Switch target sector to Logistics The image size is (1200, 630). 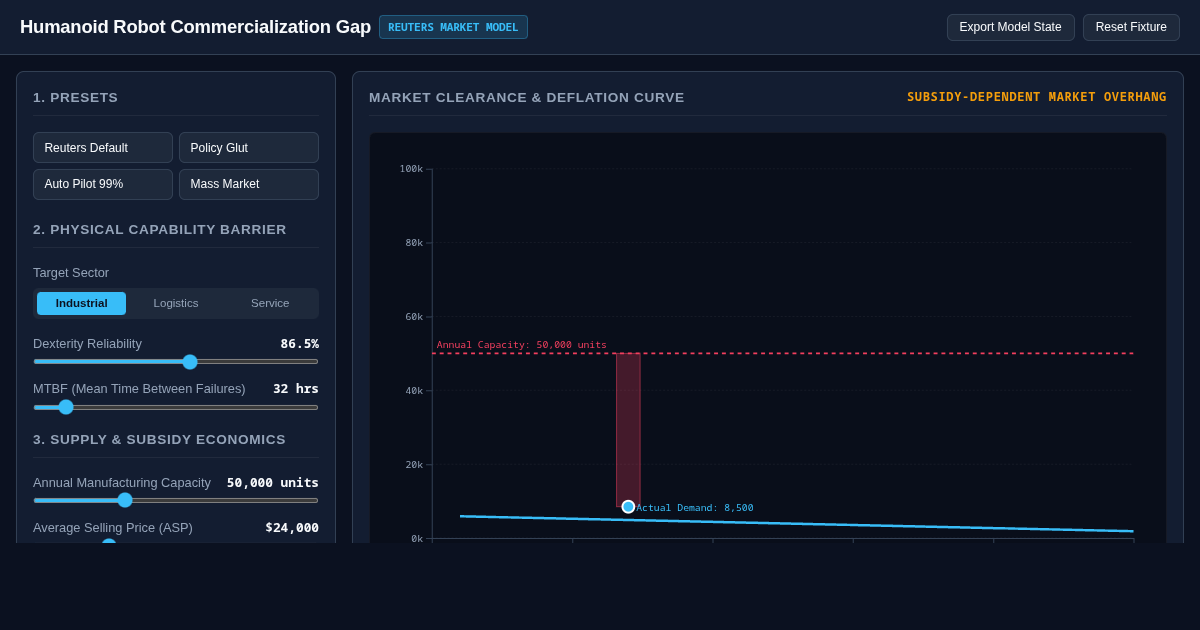click(x=176, y=303)
